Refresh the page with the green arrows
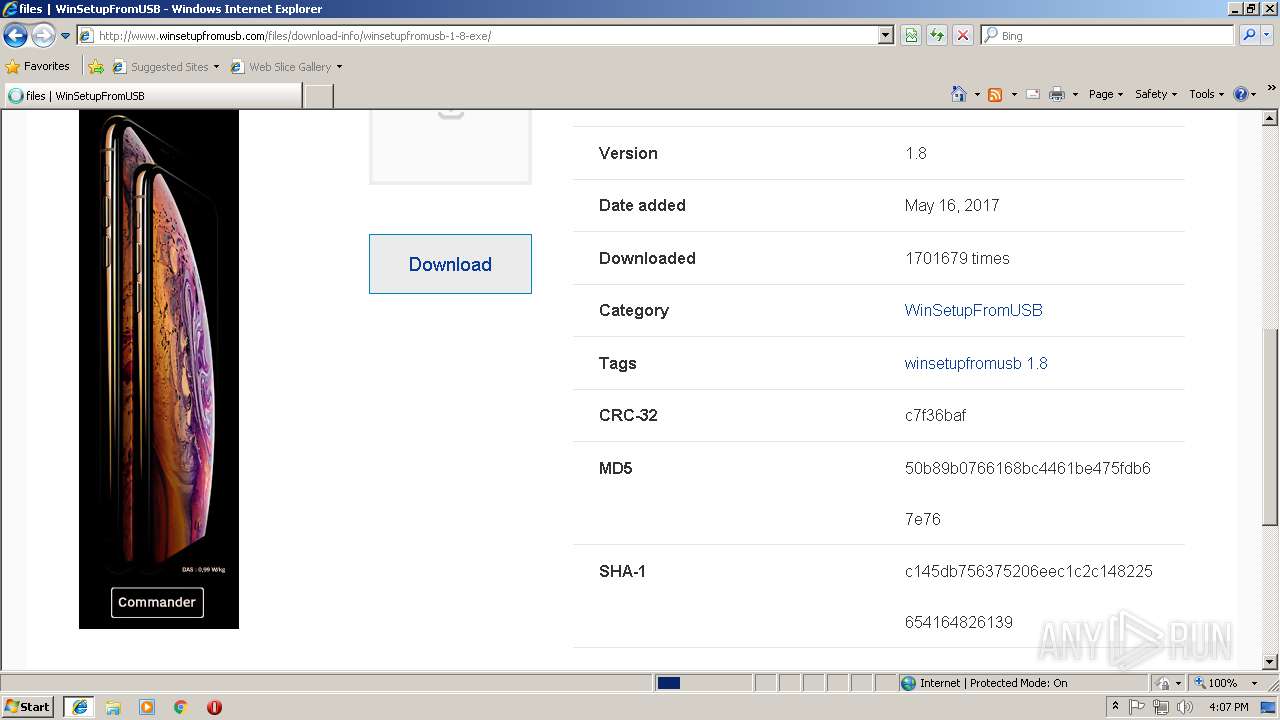Screen dimensions: 1280x720 pyautogui.click(x=937, y=36)
